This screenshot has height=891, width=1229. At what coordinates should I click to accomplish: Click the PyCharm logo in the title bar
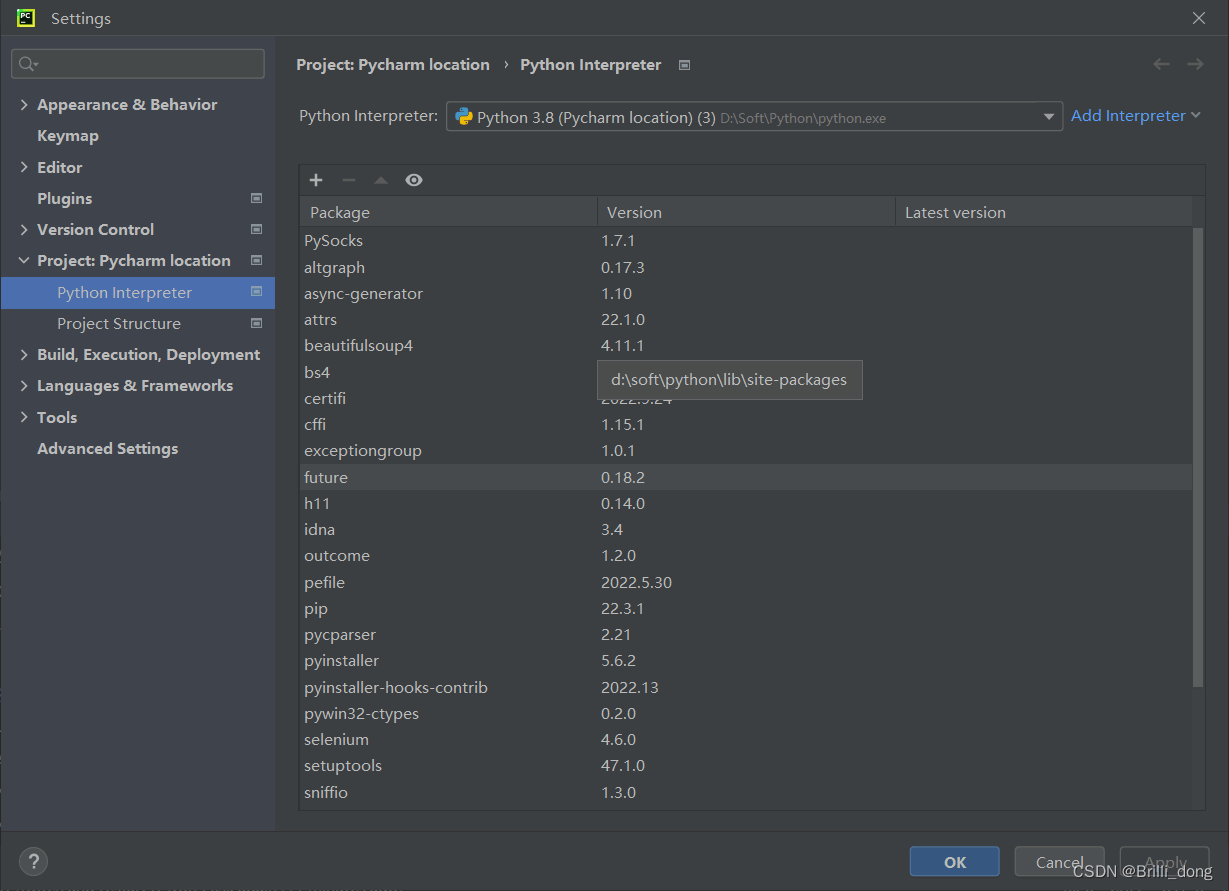[26, 18]
